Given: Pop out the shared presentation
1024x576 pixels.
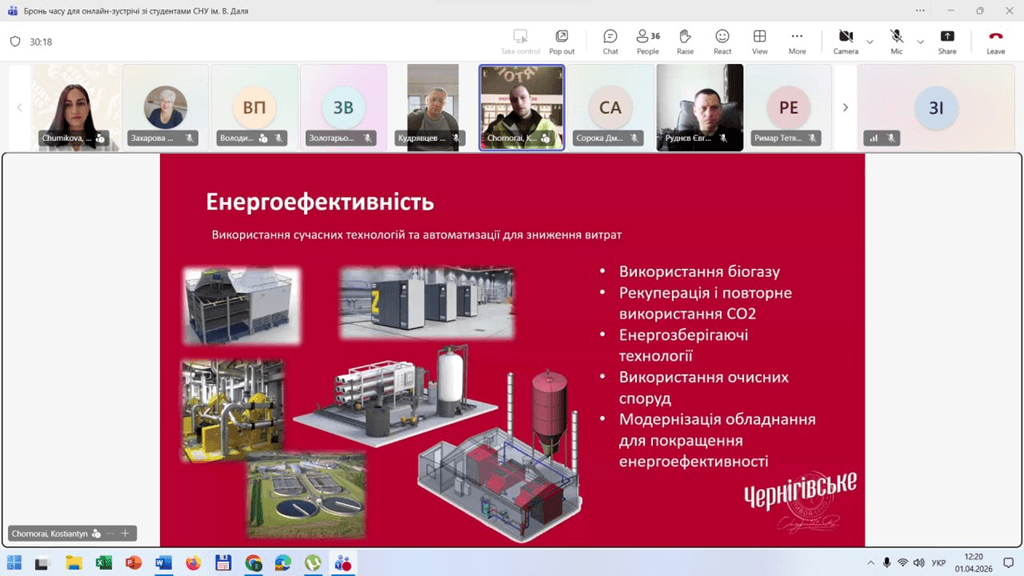Looking at the screenshot, I should pos(562,41).
